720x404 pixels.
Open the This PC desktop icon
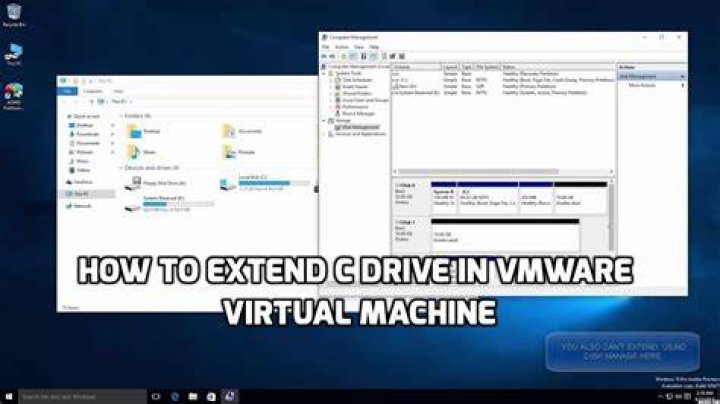[14, 54]
